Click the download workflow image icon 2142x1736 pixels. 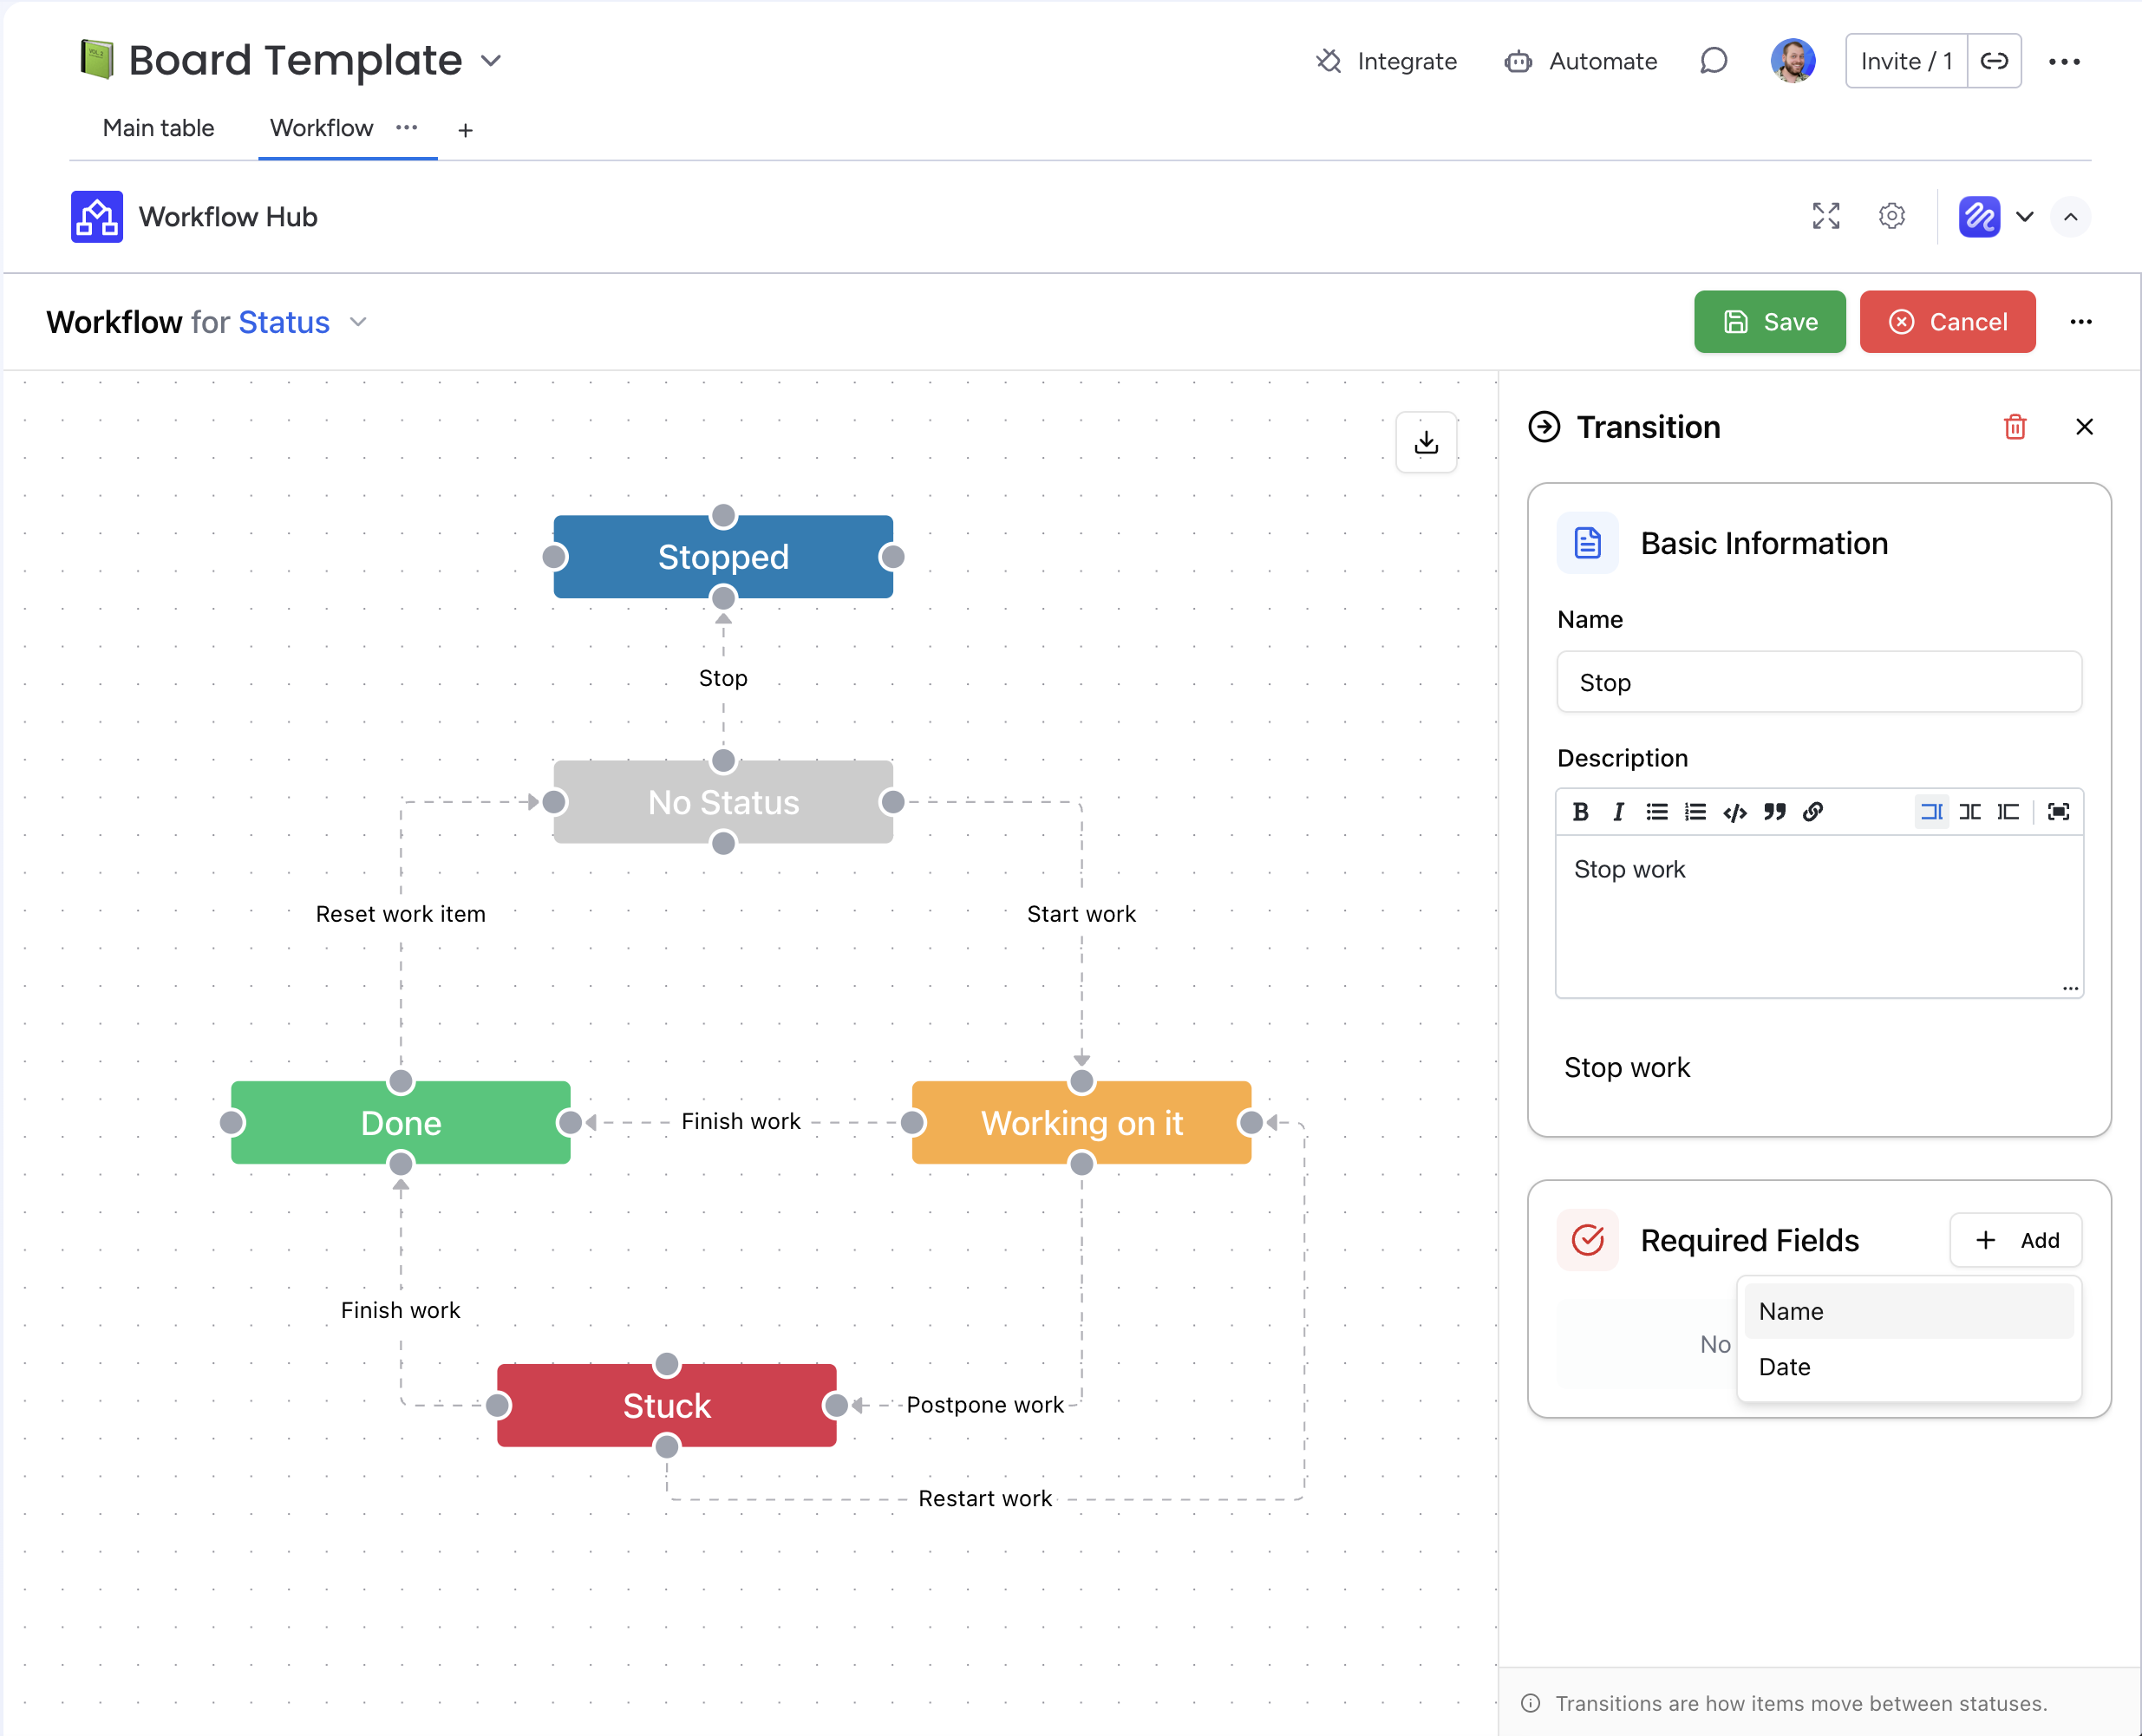point(1425,442)
